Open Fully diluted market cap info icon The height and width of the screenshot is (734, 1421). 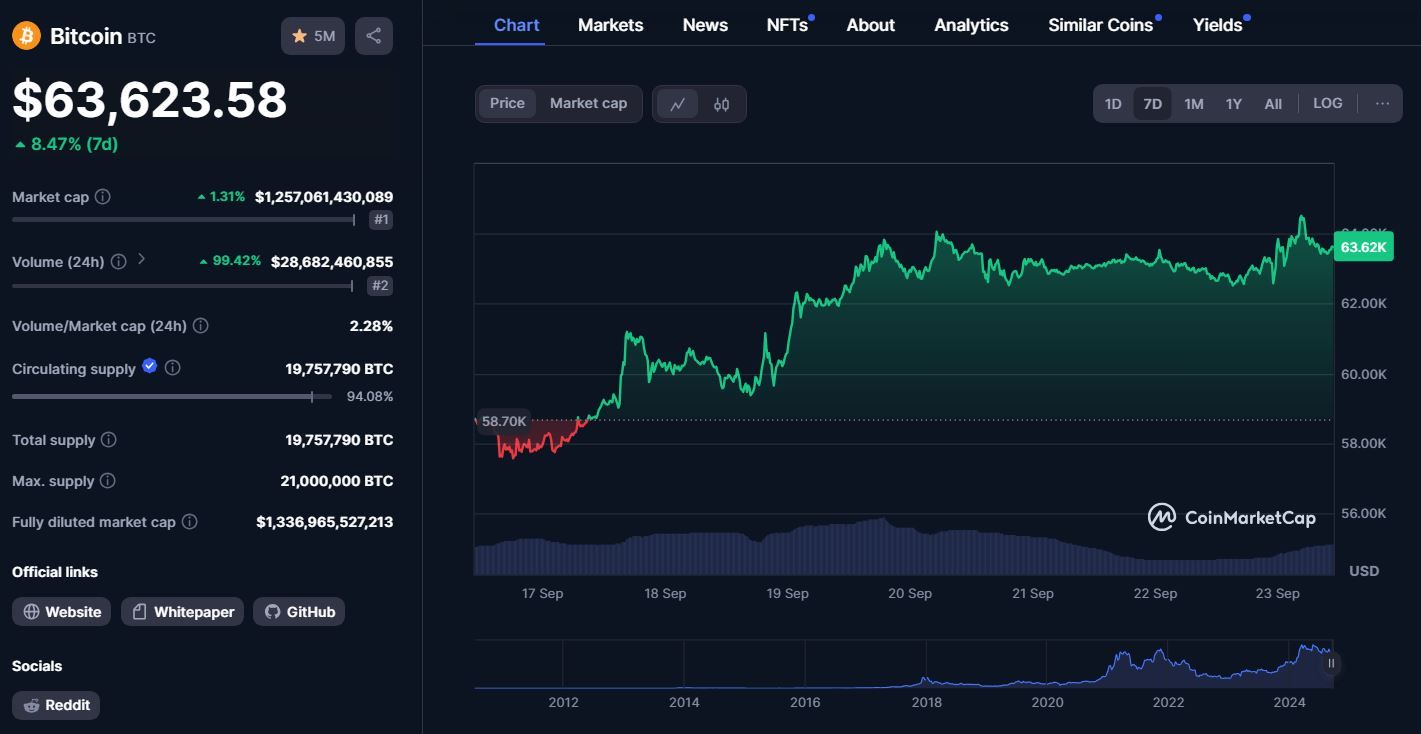pyautogui.click(x=189, y=522)
